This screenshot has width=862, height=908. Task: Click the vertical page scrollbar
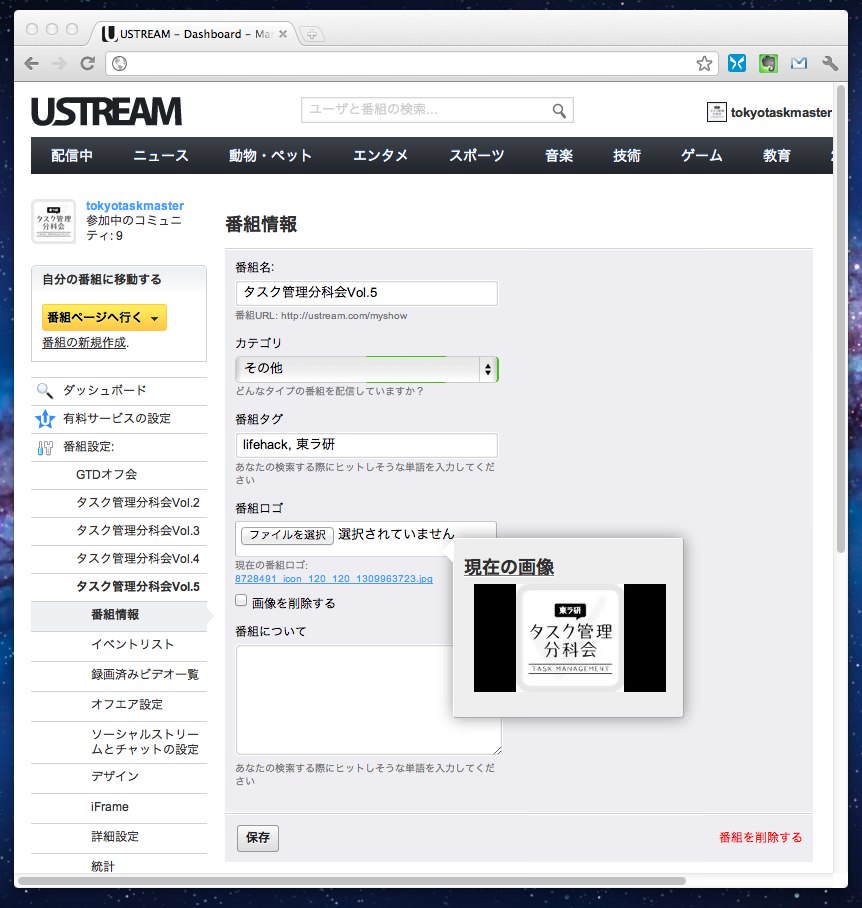tap(841, 318)
